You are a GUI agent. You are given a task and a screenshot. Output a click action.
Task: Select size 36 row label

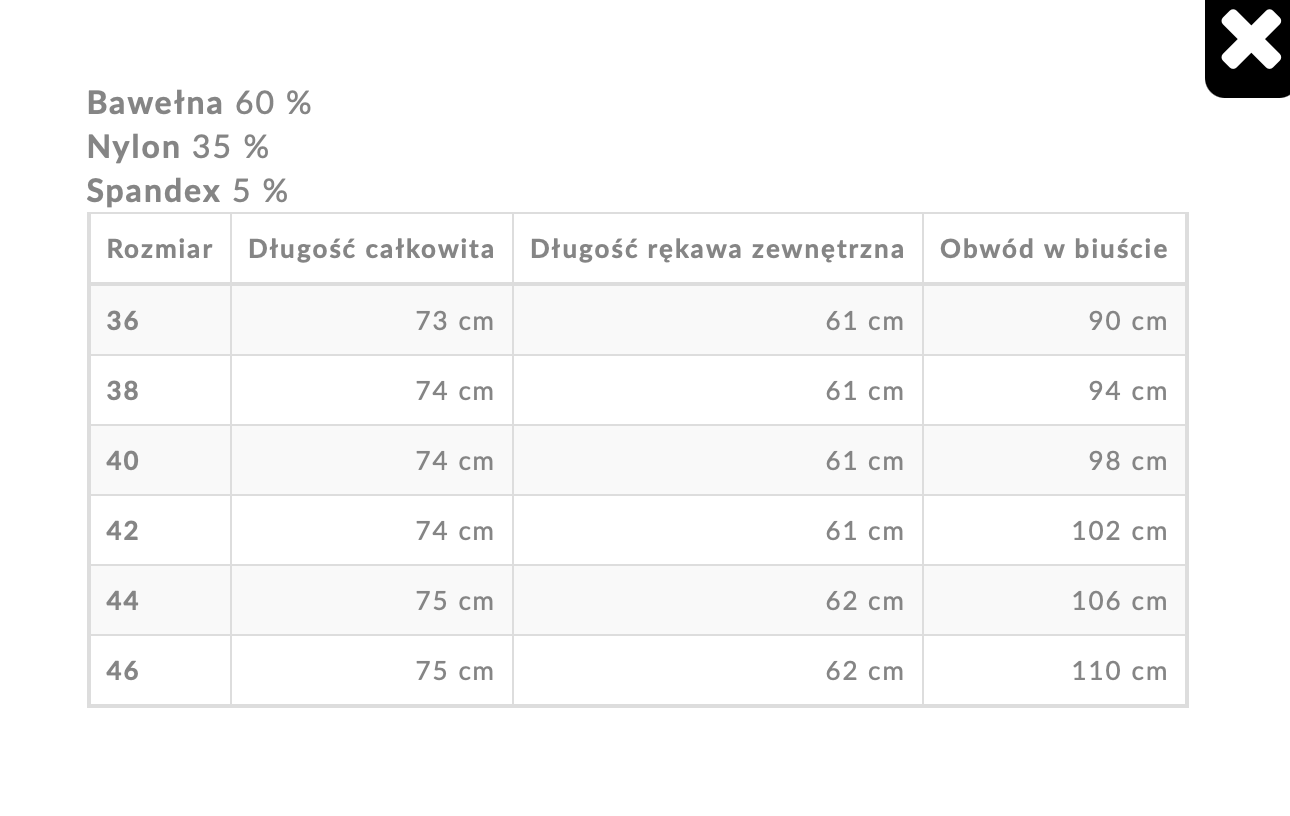[x=123, y=321]
